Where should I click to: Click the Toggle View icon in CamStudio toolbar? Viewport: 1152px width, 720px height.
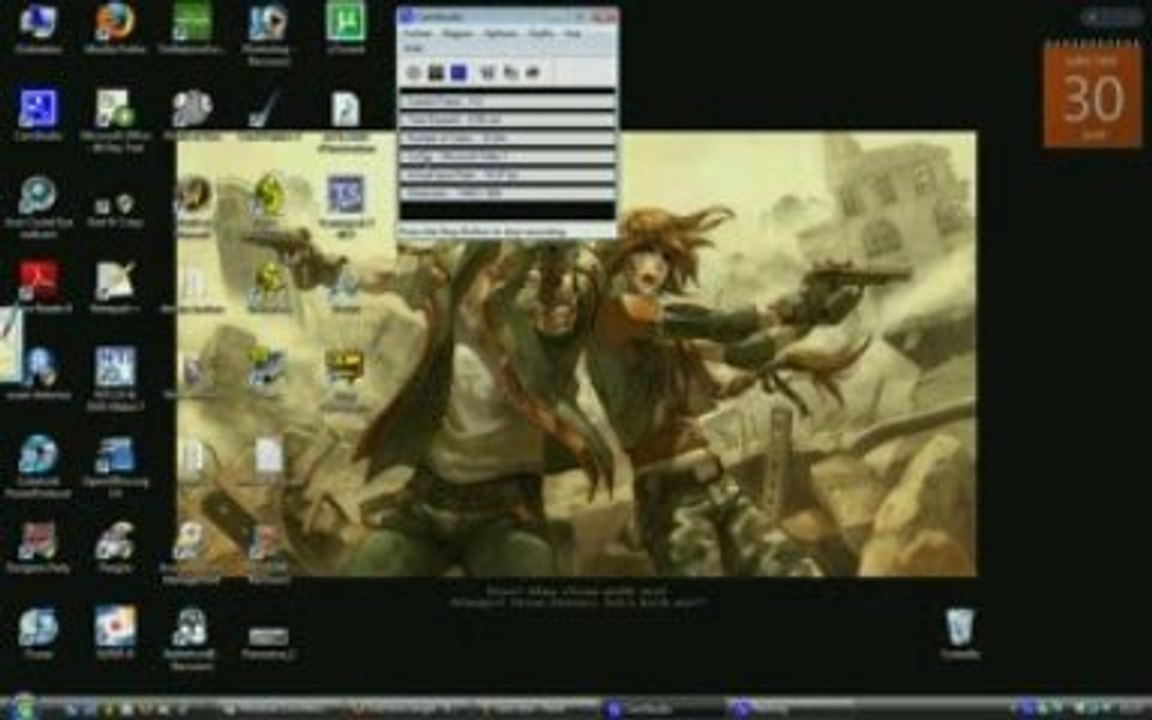pos(487,72)
